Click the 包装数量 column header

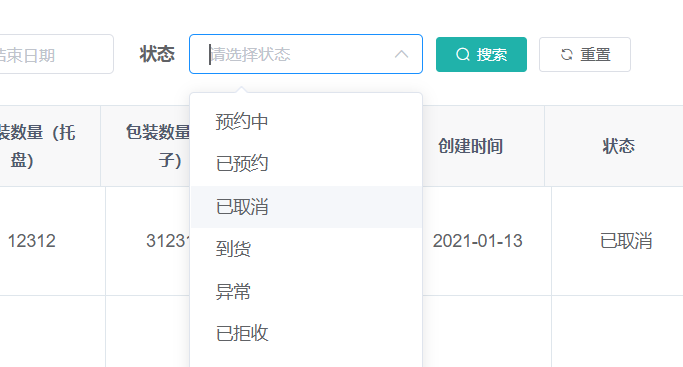pyautogui.click(x=145, y=146)
